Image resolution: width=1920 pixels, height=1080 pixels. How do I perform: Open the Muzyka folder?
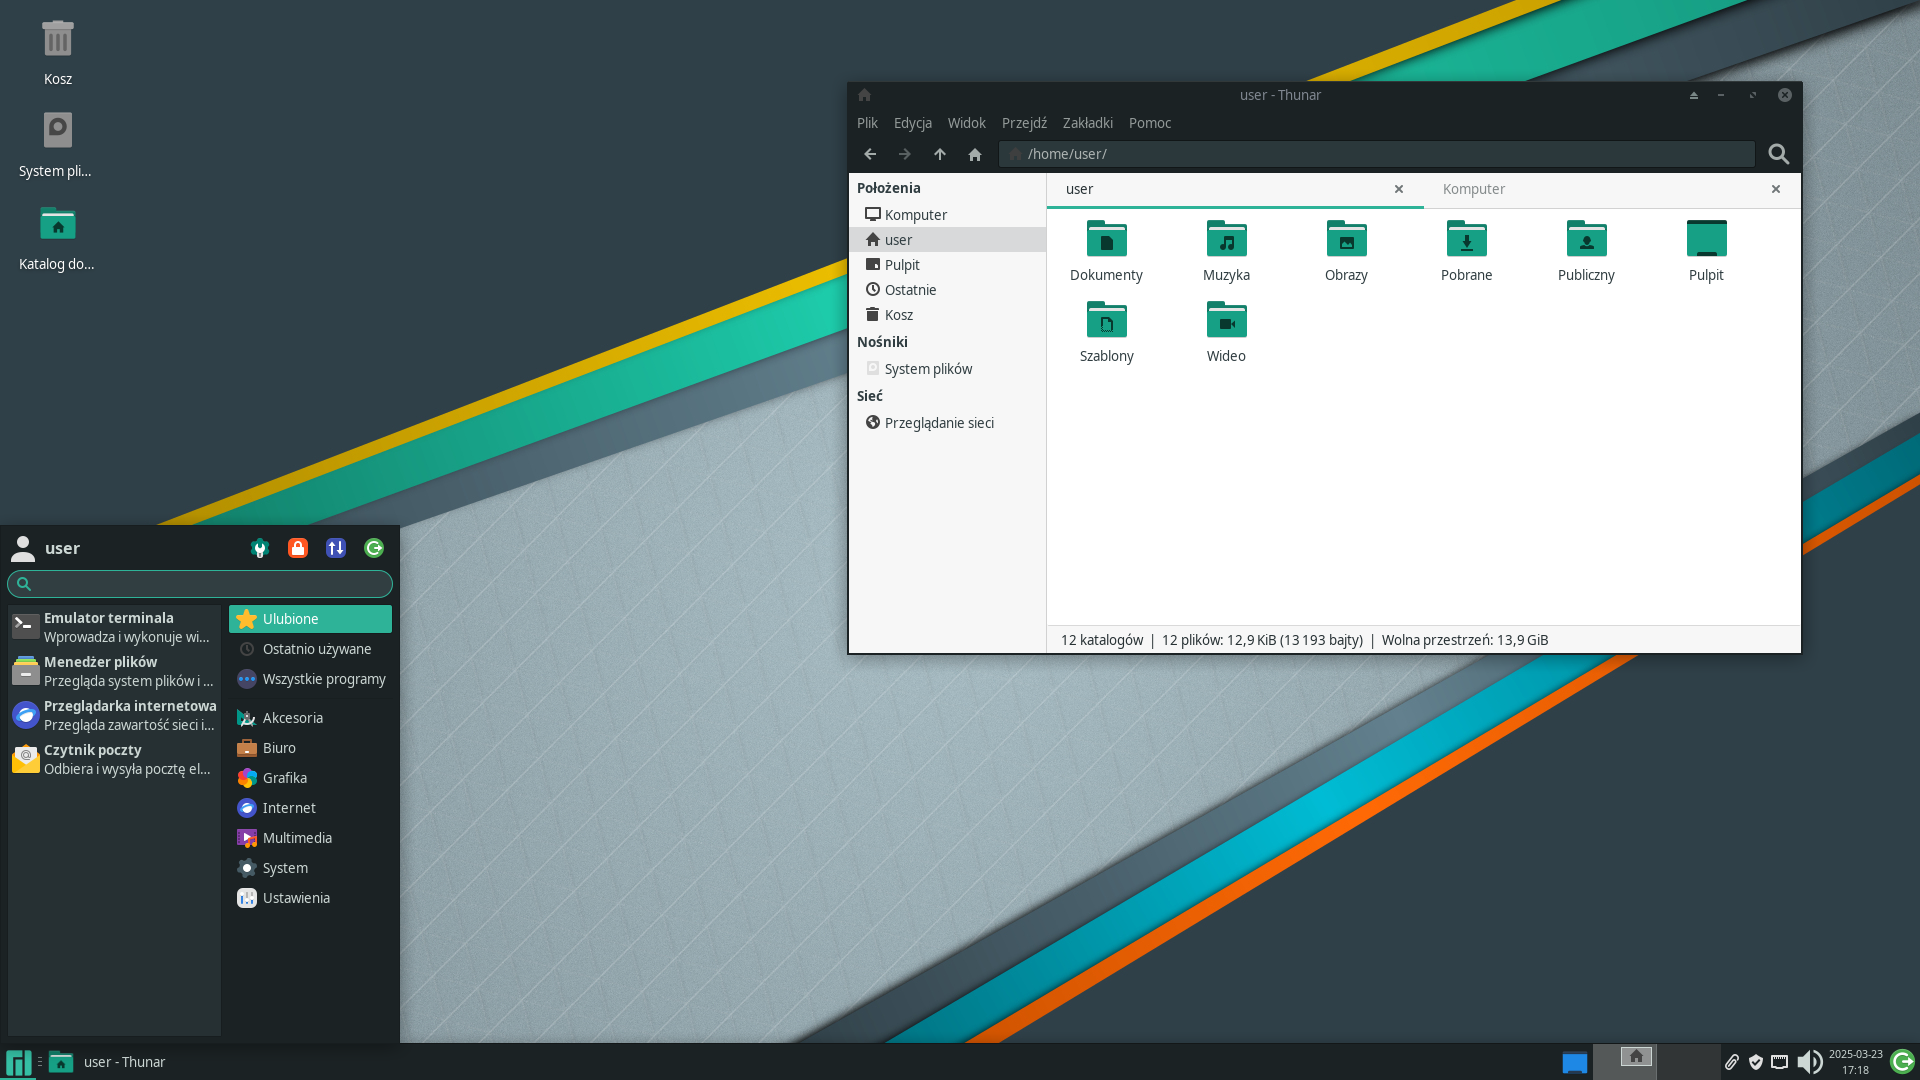pyautogui.click(x=1226, y=250)
